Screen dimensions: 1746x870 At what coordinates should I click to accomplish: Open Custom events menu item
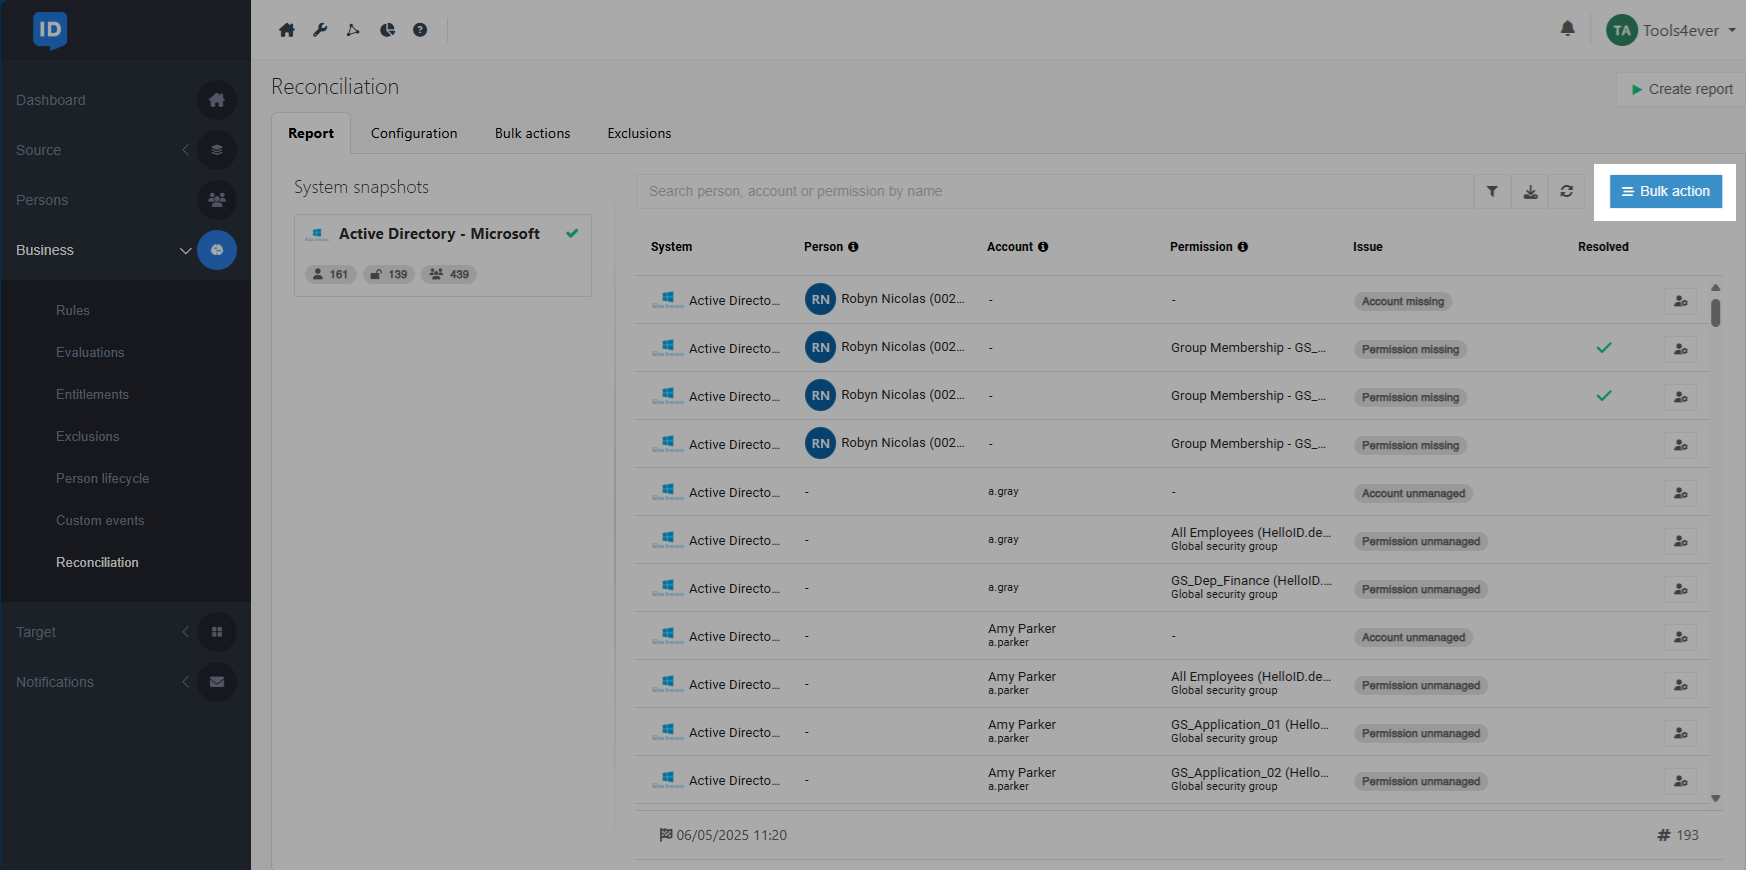click(100, 521)
